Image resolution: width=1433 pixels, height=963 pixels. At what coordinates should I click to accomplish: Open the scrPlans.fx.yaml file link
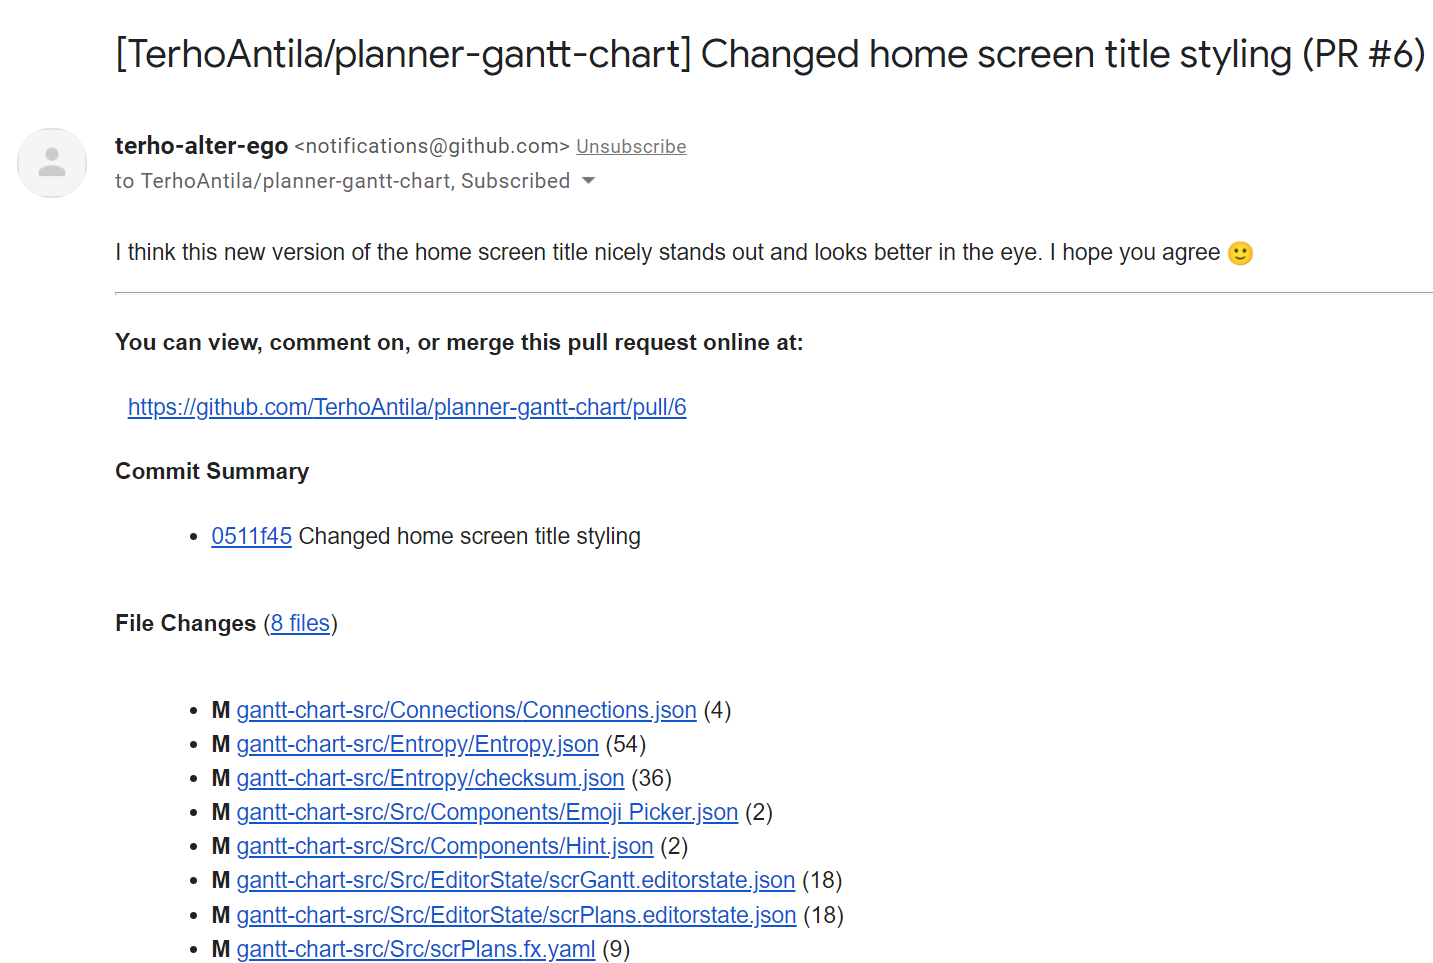click(415, 949)
